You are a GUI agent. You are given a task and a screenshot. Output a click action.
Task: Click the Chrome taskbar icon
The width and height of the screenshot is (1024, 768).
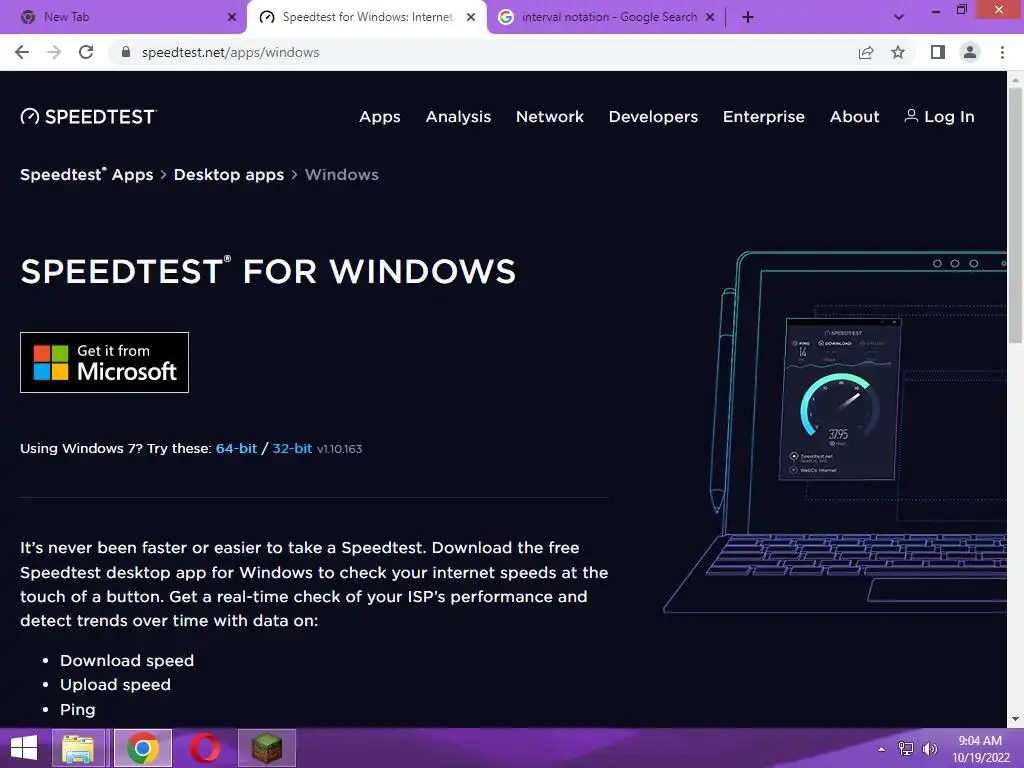(x=143, y=748)
